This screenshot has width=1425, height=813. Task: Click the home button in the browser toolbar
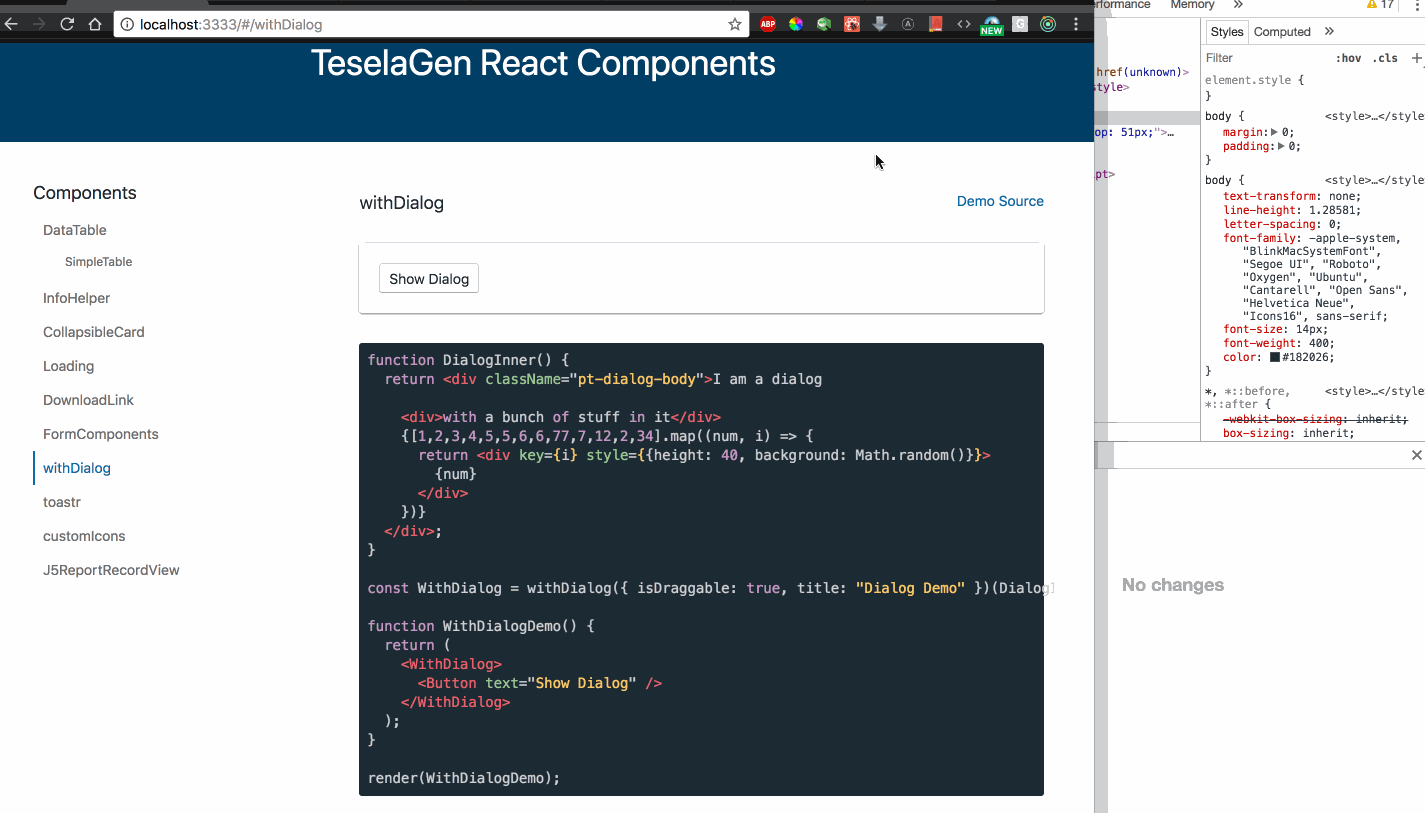pos(95,23)
